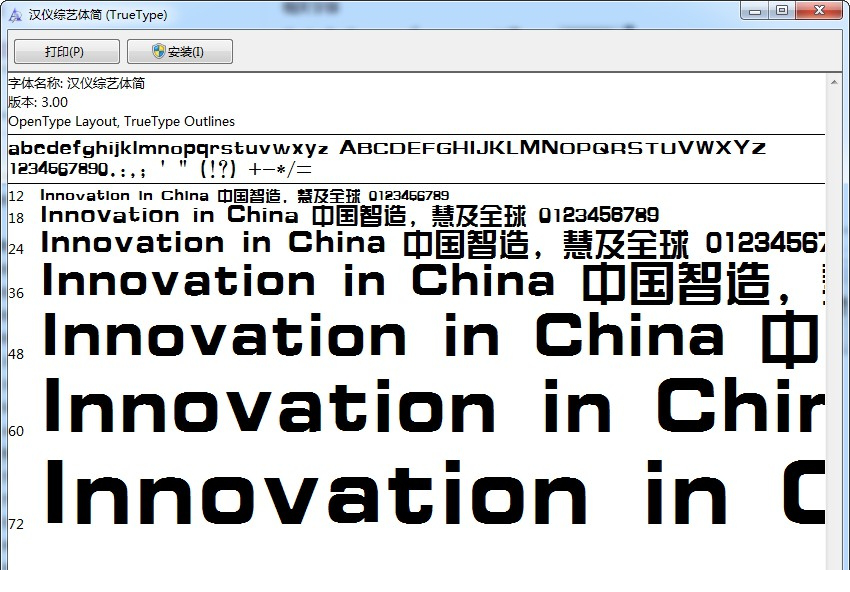Click the font viewer icon in title bar

[x=15, y=15]
